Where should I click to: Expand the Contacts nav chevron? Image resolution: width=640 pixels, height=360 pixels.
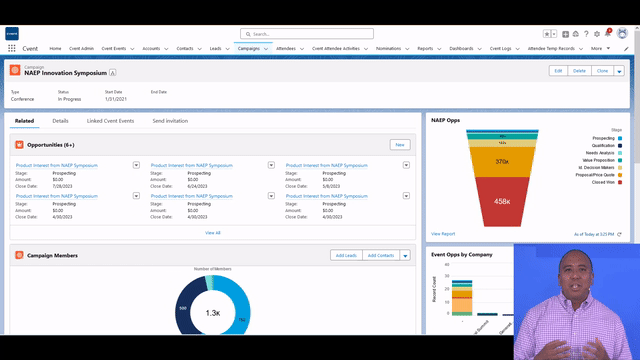click(200, 49)
